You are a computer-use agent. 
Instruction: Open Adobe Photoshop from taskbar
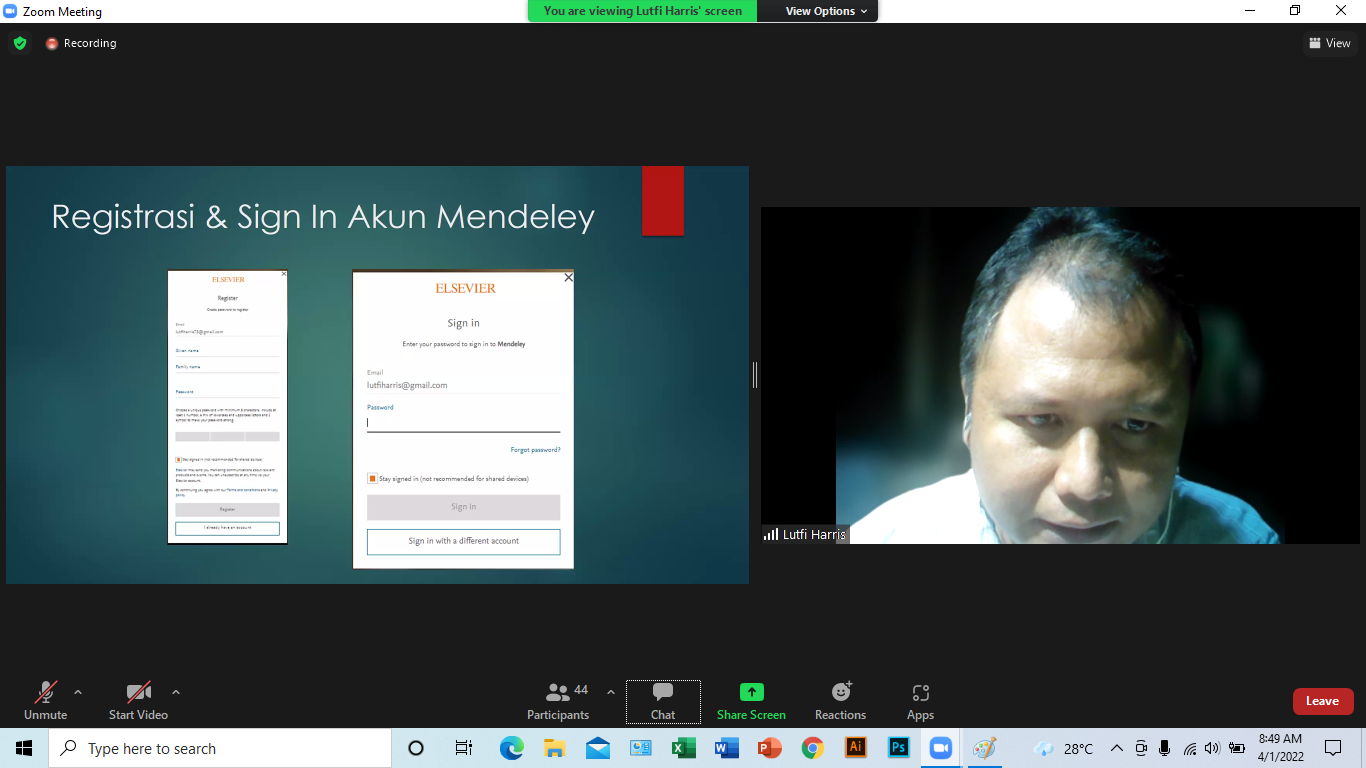click(x=898, y=748)
